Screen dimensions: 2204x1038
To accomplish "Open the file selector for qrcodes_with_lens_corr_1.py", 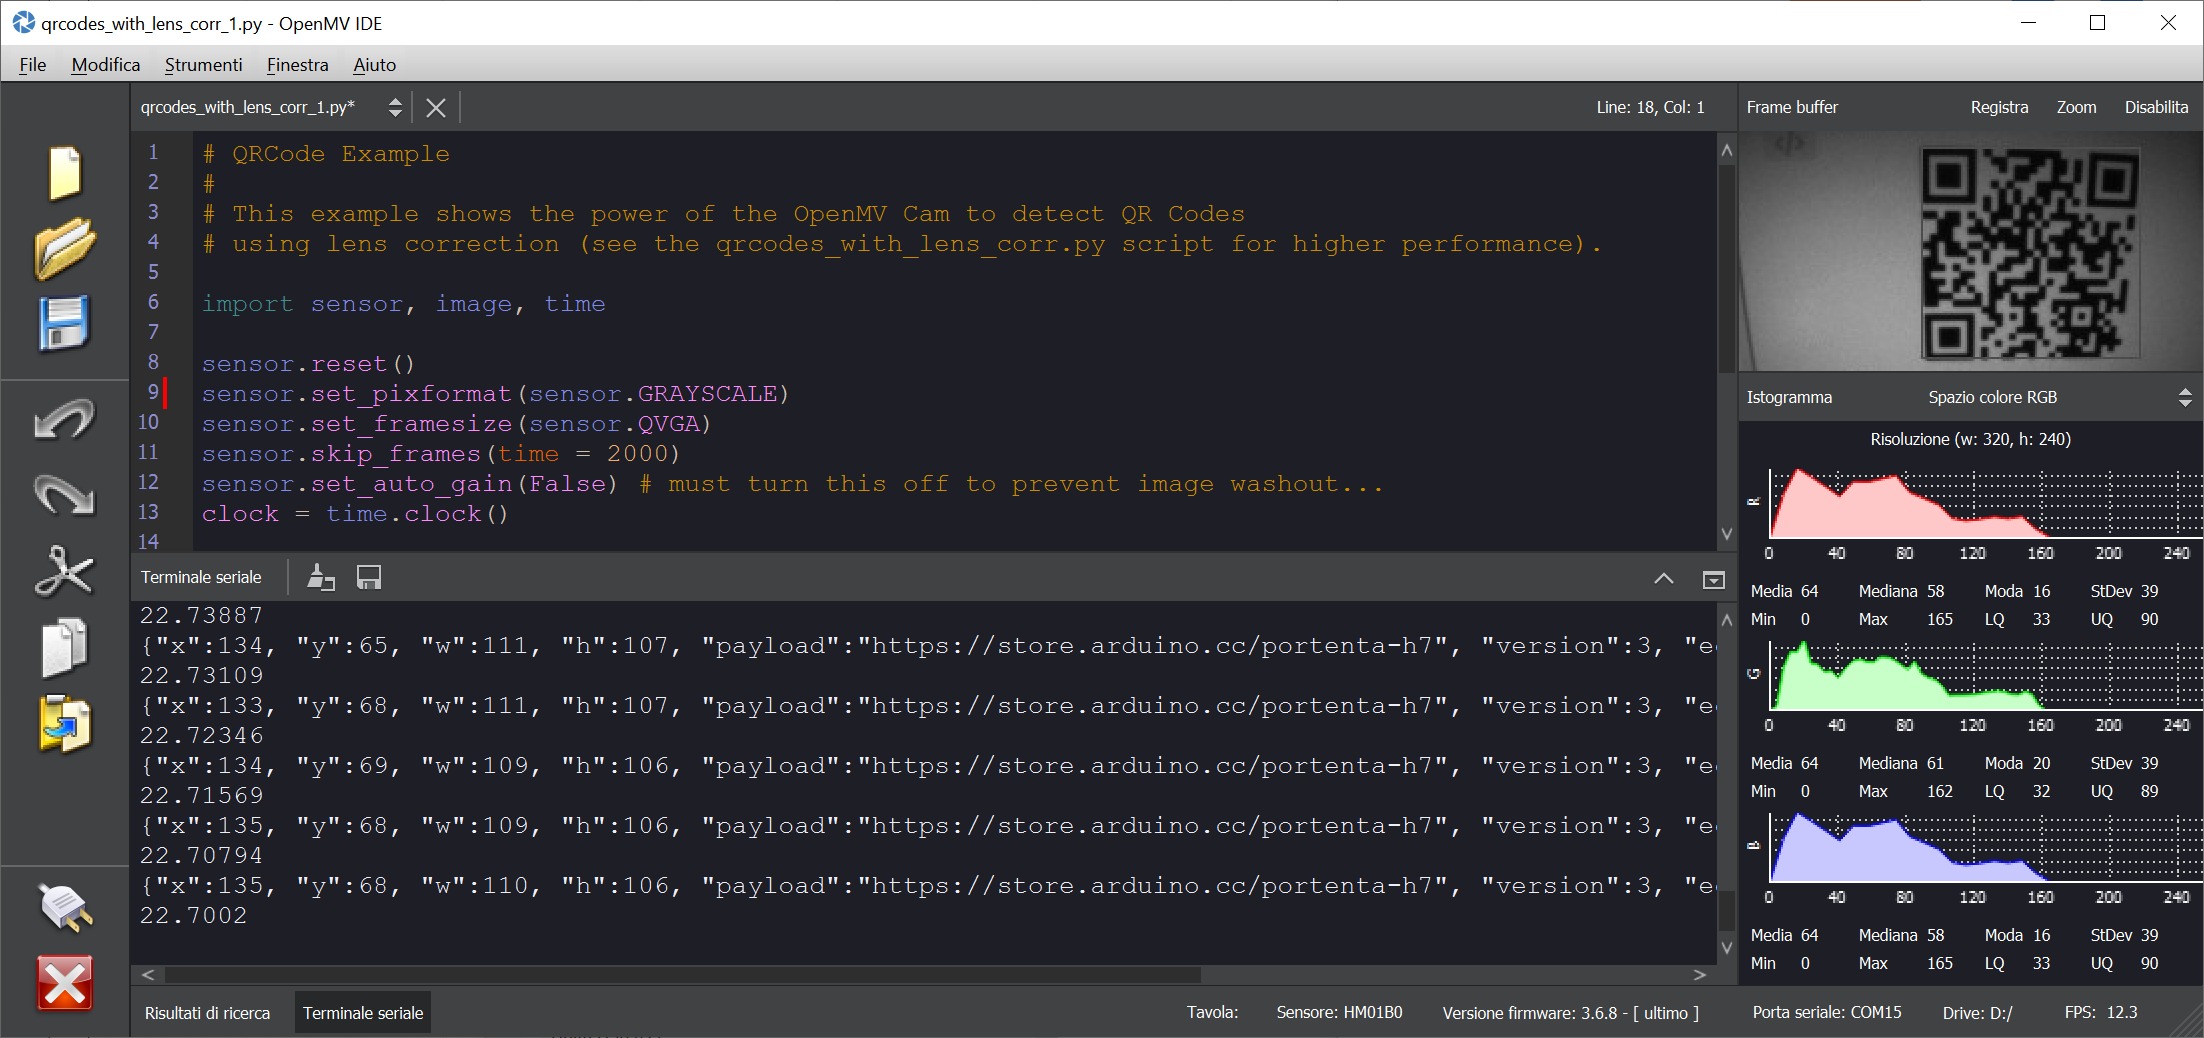I will [395, 107].
